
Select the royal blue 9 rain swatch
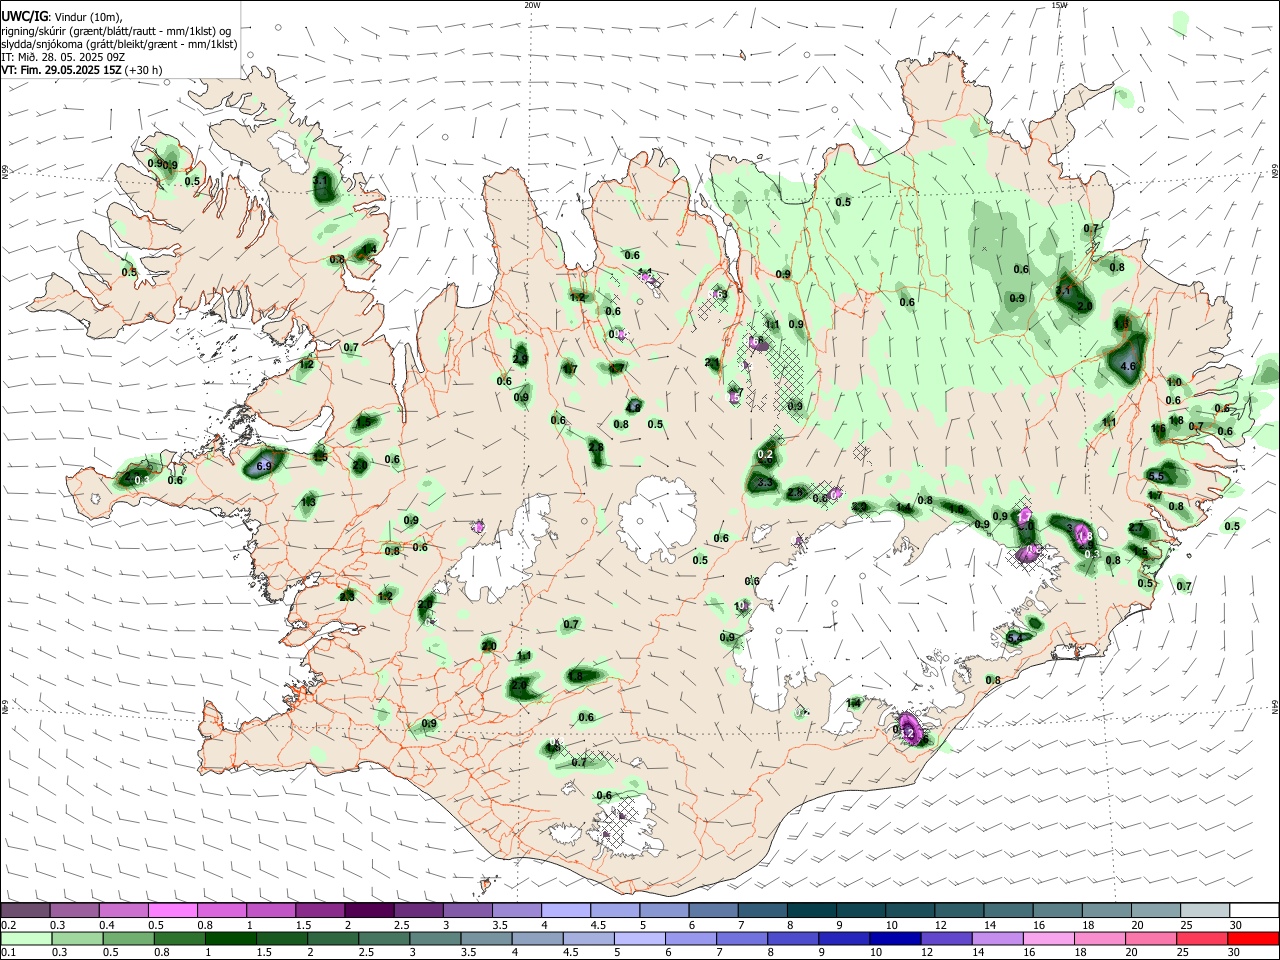pos(843,938)
